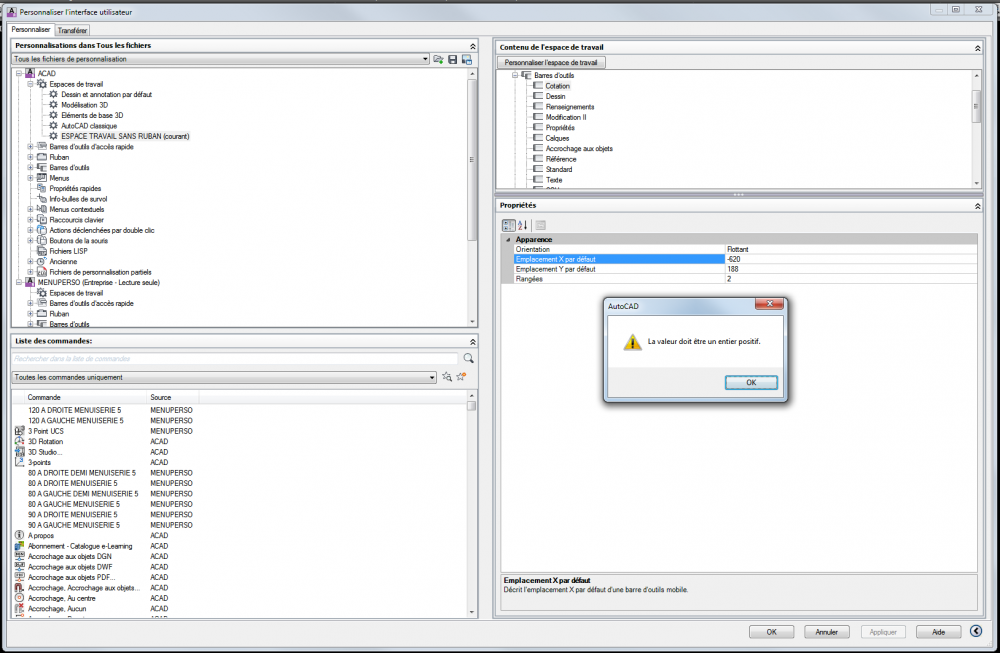
Task: Click the round arrow icon beside Aide
Action: point(976,631)
